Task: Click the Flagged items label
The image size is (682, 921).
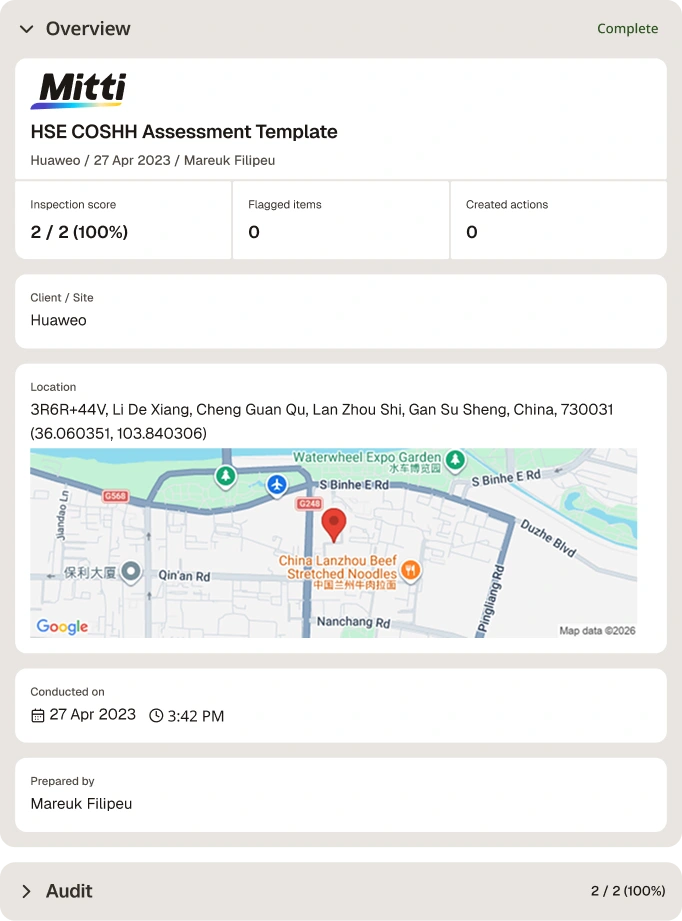Action: click(285, 204)
